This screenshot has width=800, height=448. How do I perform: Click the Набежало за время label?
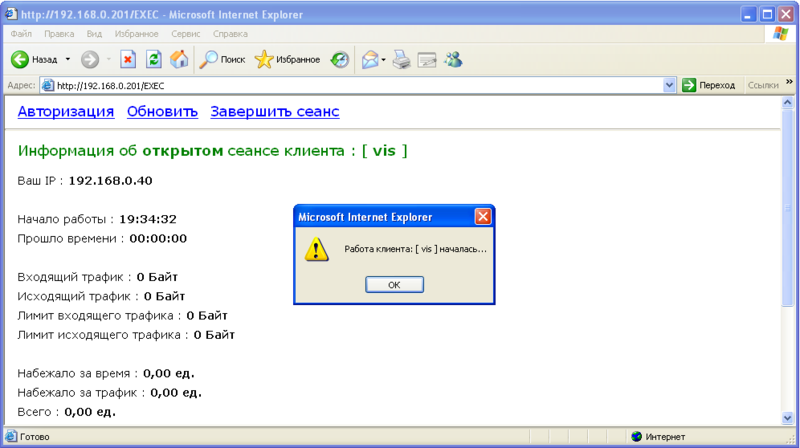coord(73,374)
